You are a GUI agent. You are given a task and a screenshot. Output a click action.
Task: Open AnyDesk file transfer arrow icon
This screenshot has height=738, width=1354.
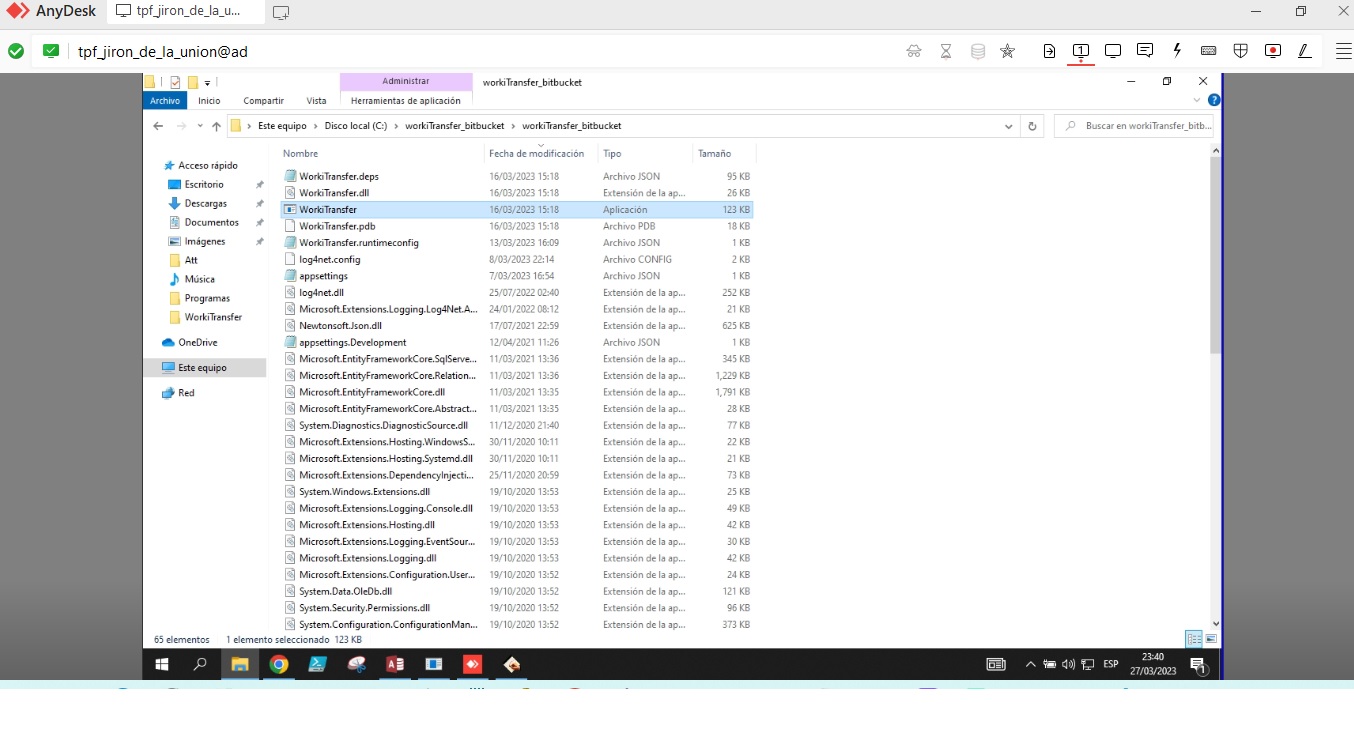tap(1049, 51)
